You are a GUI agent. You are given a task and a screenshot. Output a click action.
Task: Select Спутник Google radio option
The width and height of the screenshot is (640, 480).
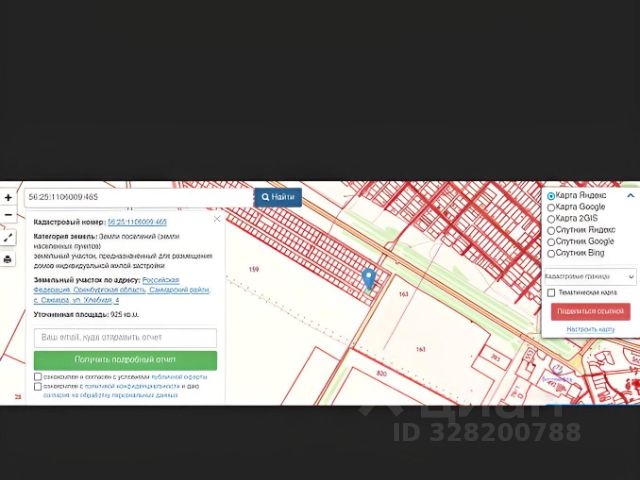pyautogui.click(x=551, y=242)
